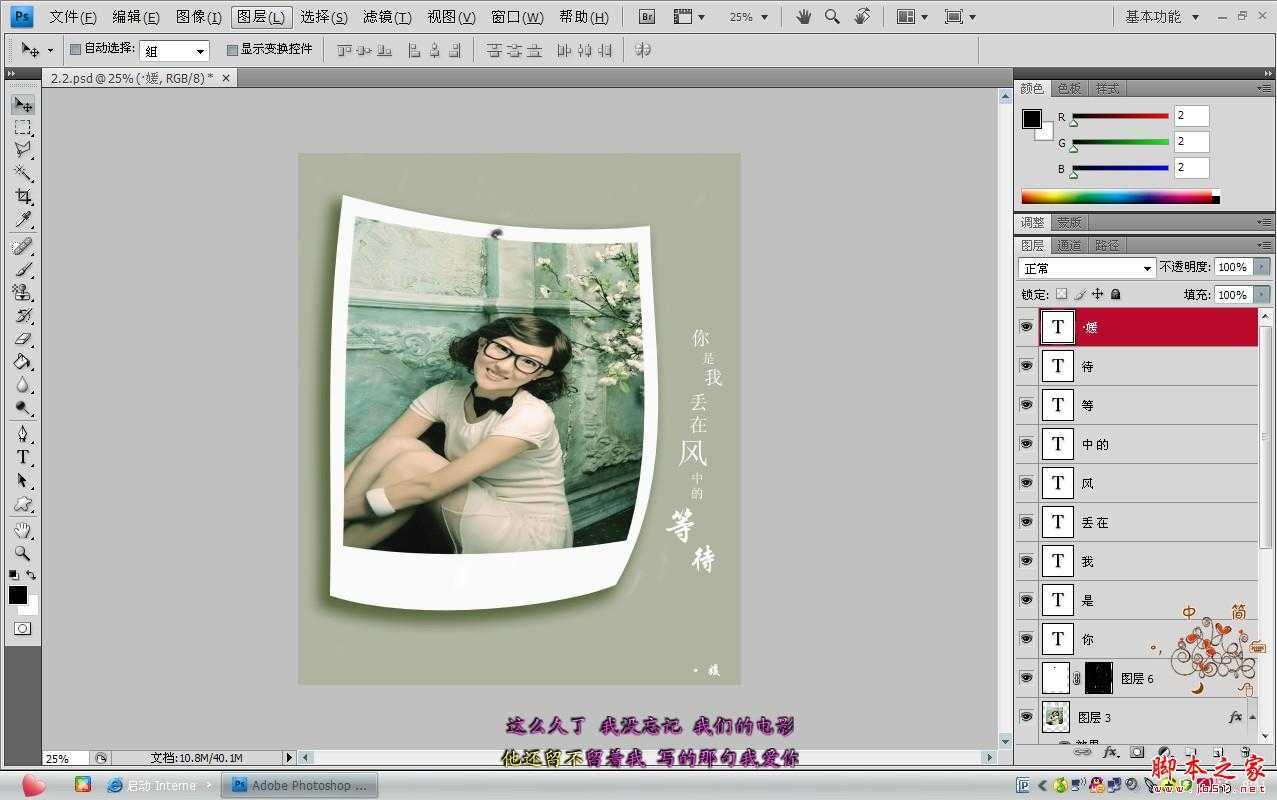Select the Horizontal Type tool
This screenshot has height=800, width=1277.
tap(23, 457)
